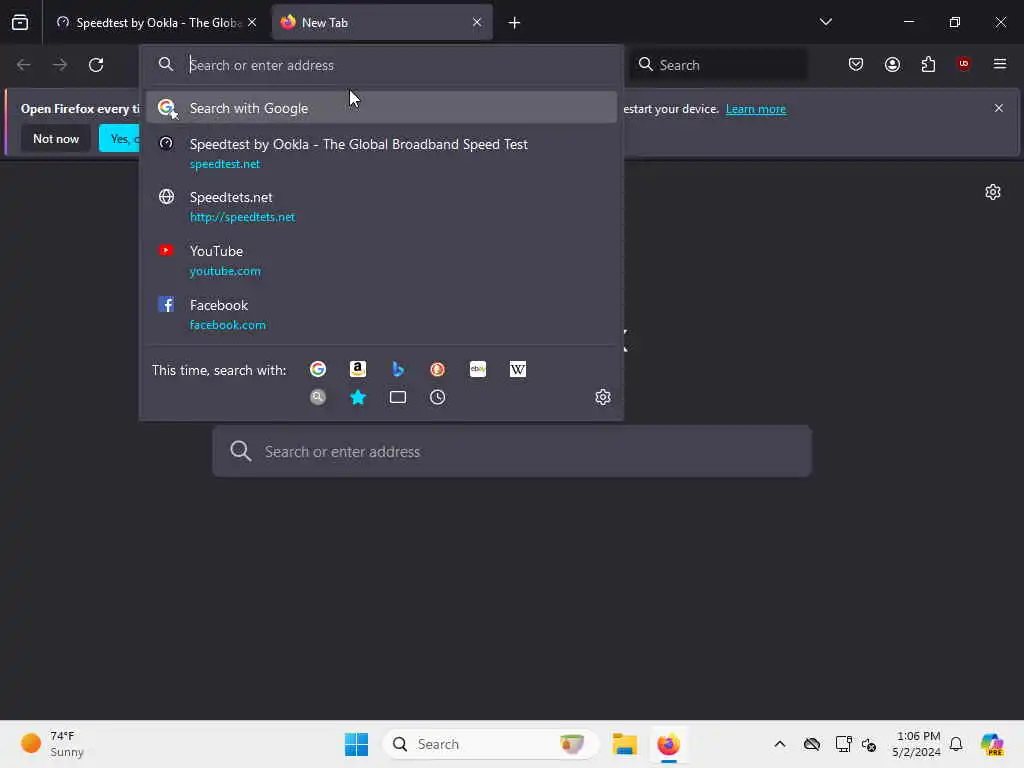This screenshot has width=1024, height=768.
Task: Open Copilot preview icon in taskbar
Action: (x=992, y=744)
